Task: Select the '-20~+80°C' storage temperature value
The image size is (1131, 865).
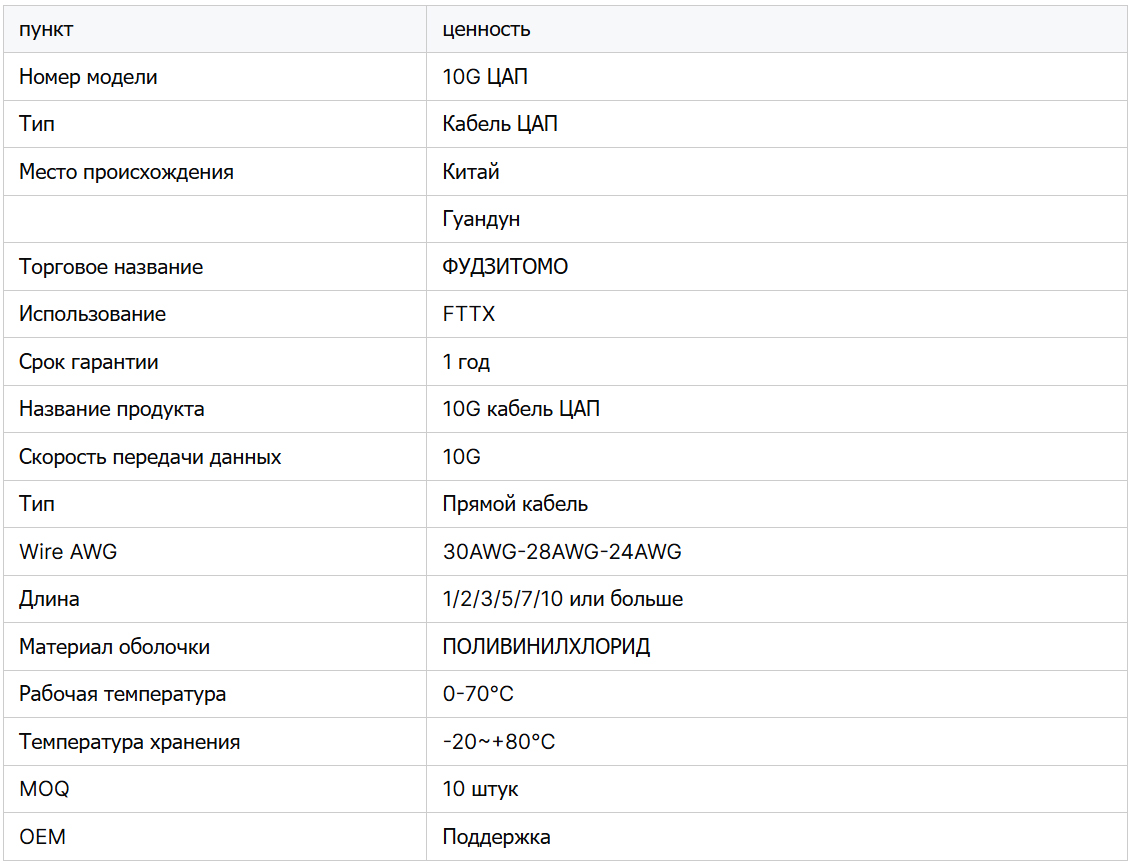Action: click(x=499, y=742)
